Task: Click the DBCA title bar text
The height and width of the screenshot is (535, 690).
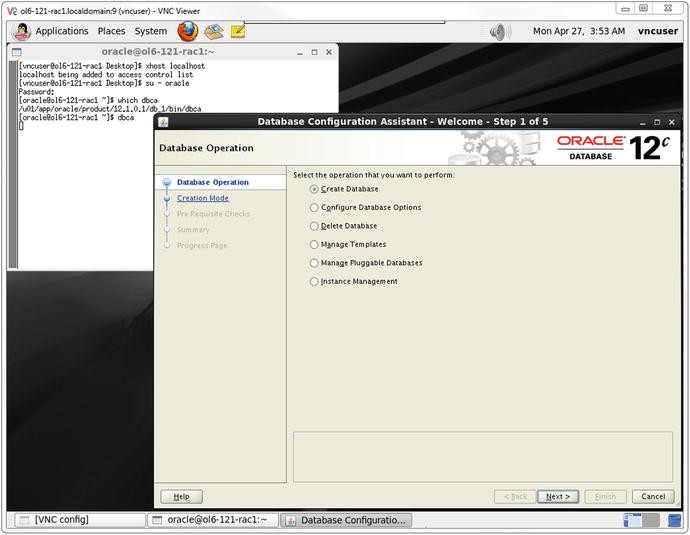Action: pos(403,122)
